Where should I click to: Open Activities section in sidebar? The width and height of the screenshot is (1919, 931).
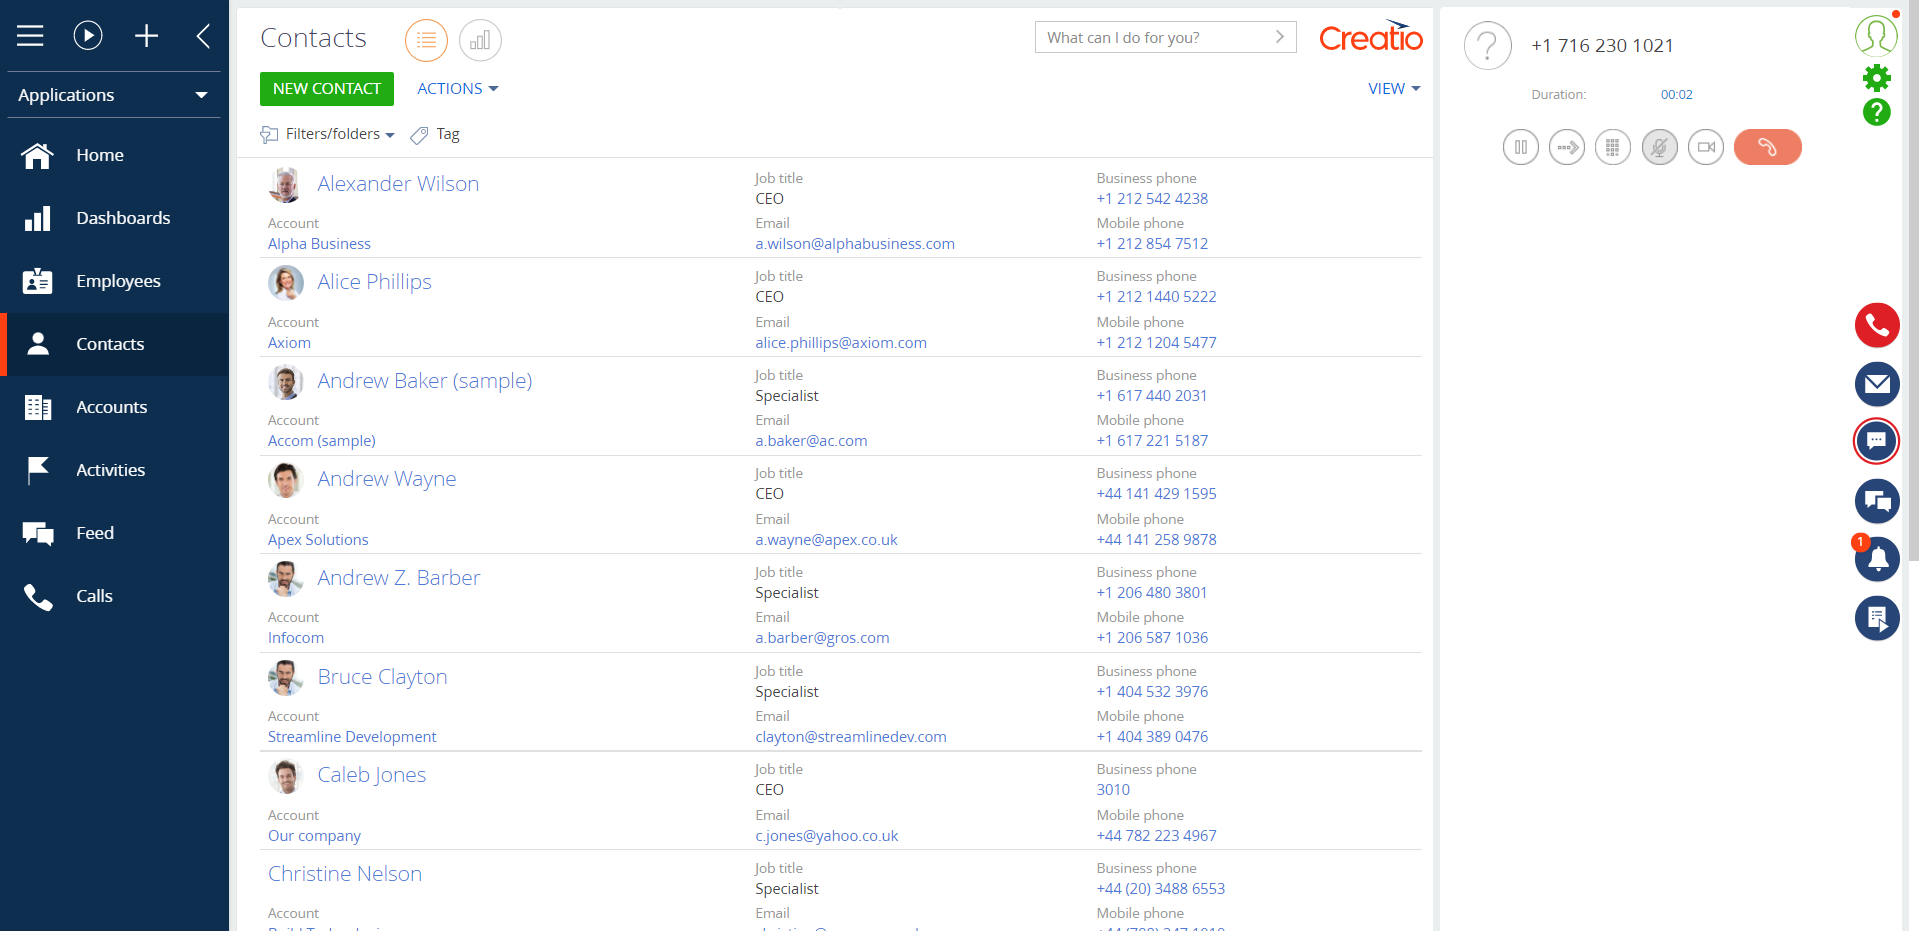point(110,470)
